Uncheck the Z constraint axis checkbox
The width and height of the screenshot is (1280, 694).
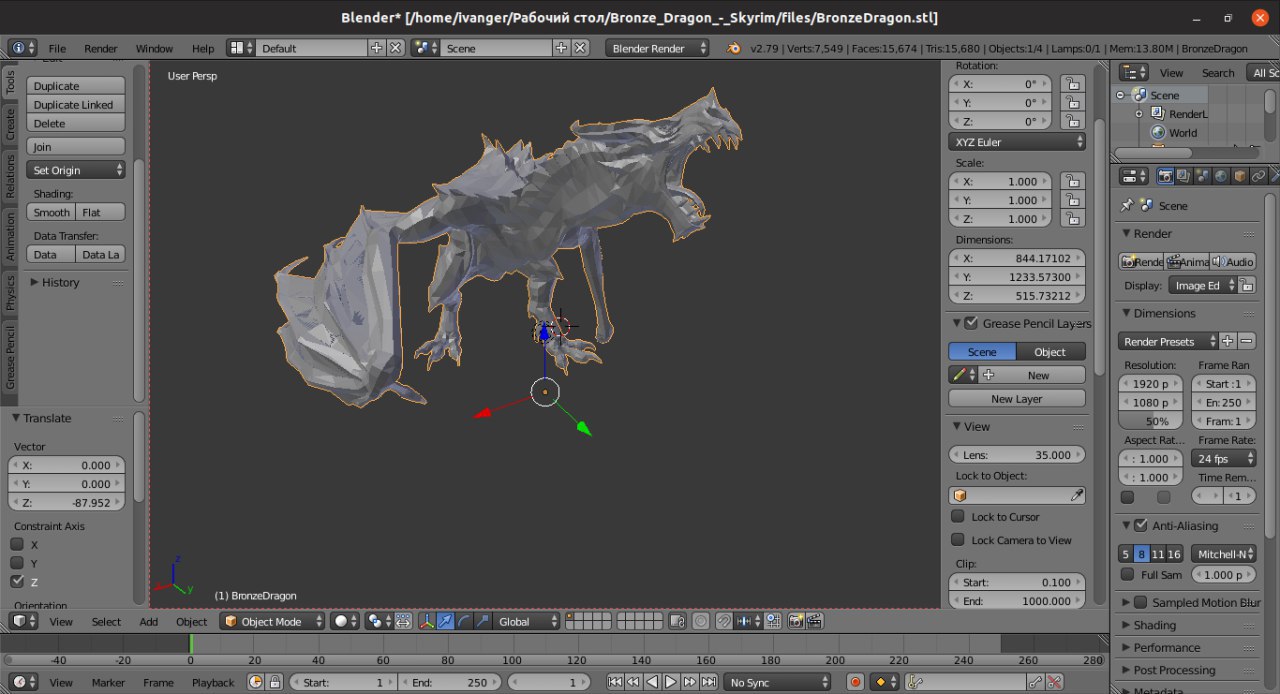[17, 581]
